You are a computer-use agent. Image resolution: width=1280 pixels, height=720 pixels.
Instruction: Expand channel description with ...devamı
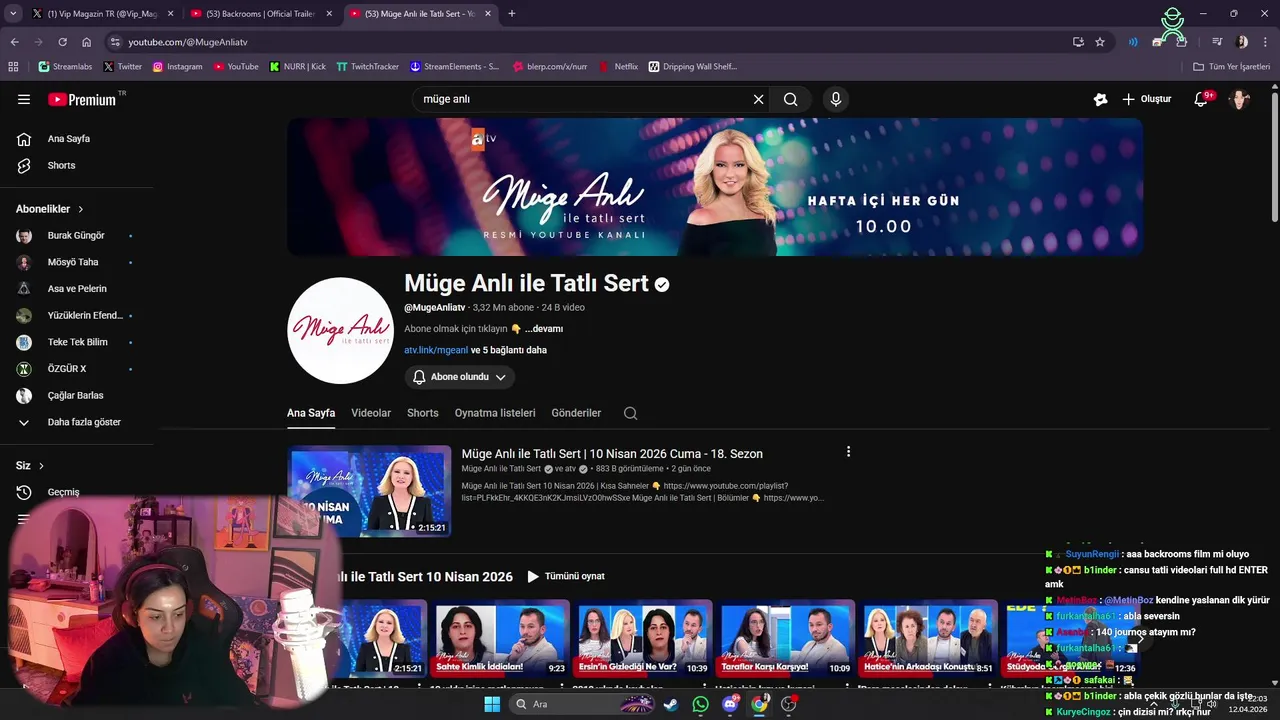(x=544, y=329)
